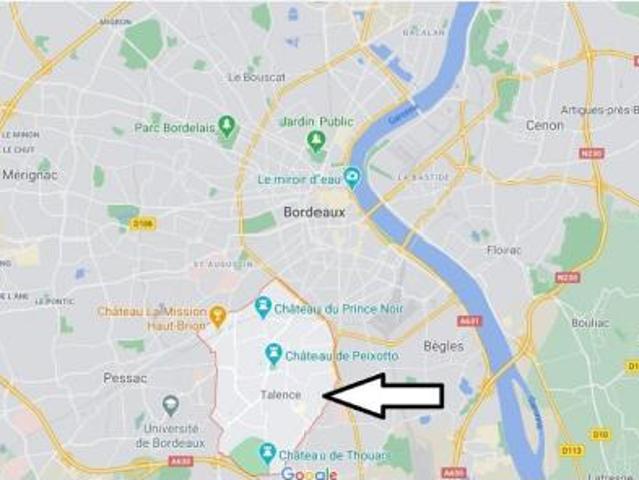Open the Université de Bordeaux marker
This screenshot has height=480, width=639.
tap(170, 406)
